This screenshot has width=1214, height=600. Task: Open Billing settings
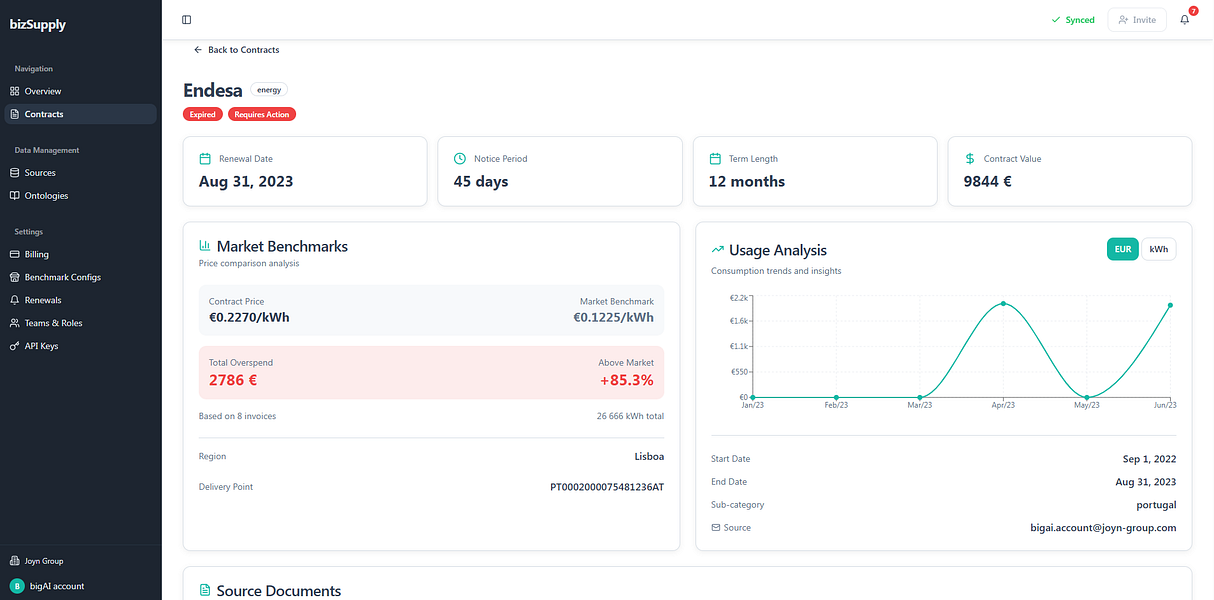[80, 254]
